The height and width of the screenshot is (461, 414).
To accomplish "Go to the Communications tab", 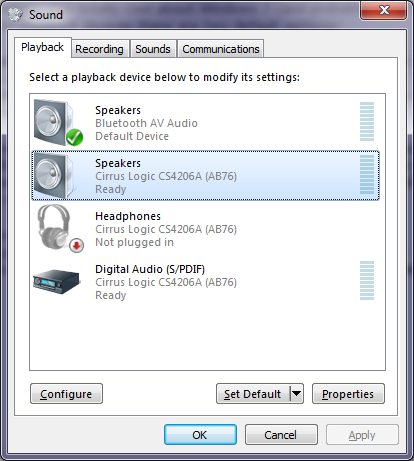I will tap(221, 49).
